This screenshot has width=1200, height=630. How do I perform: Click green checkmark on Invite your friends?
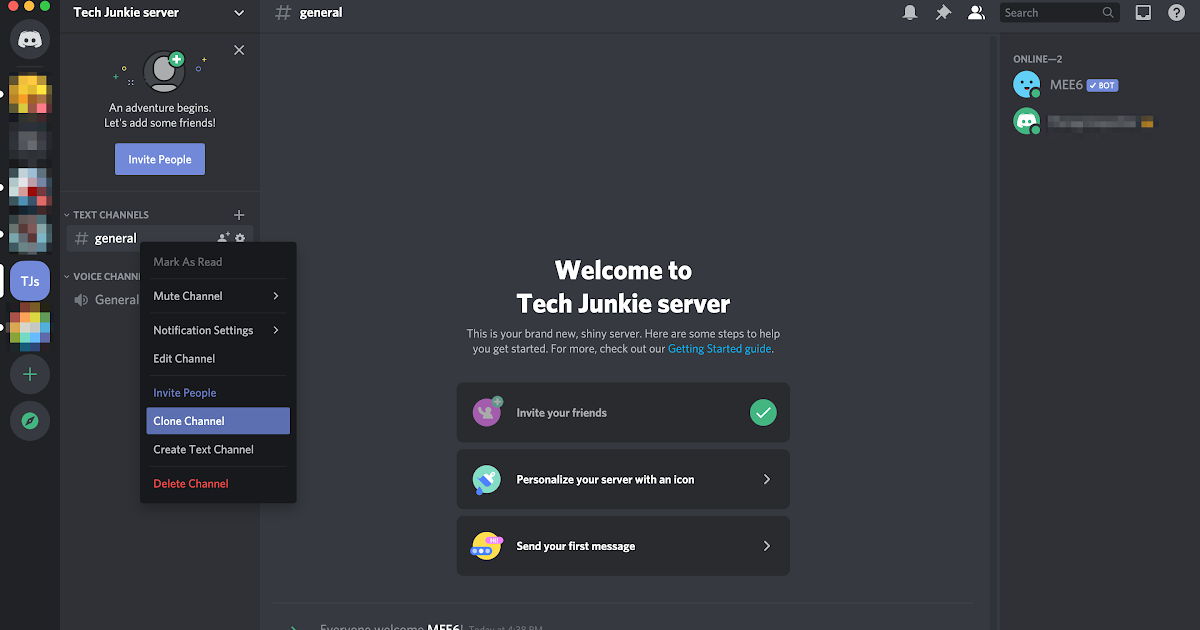[x=763, y=412]
